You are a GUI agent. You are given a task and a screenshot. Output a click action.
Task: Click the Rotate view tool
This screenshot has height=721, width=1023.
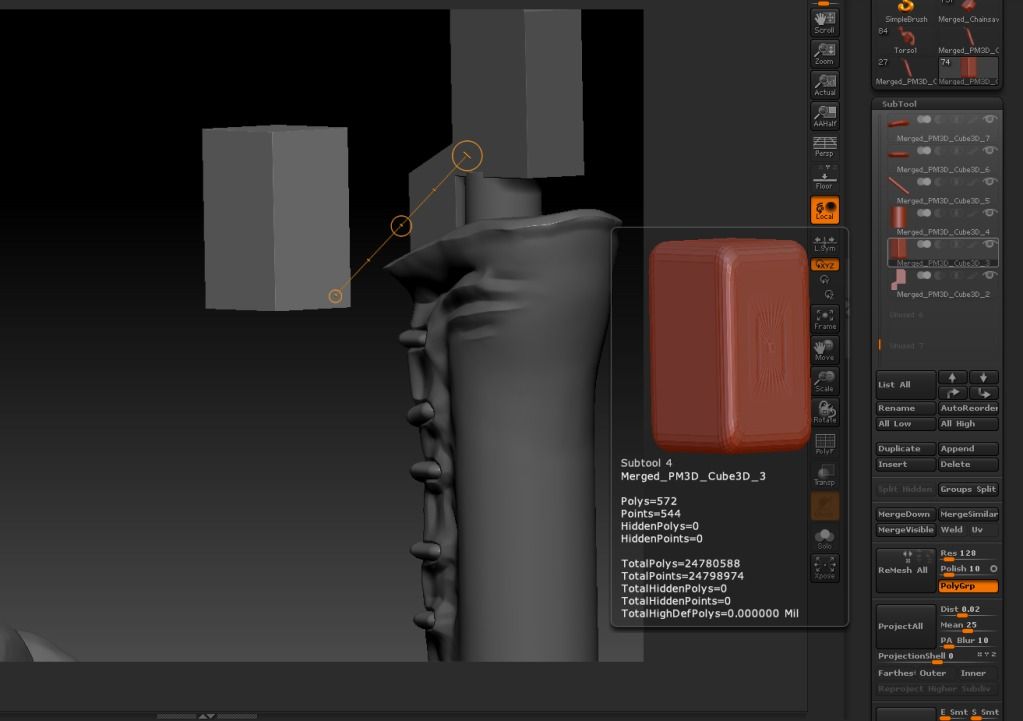click(824, 412)
